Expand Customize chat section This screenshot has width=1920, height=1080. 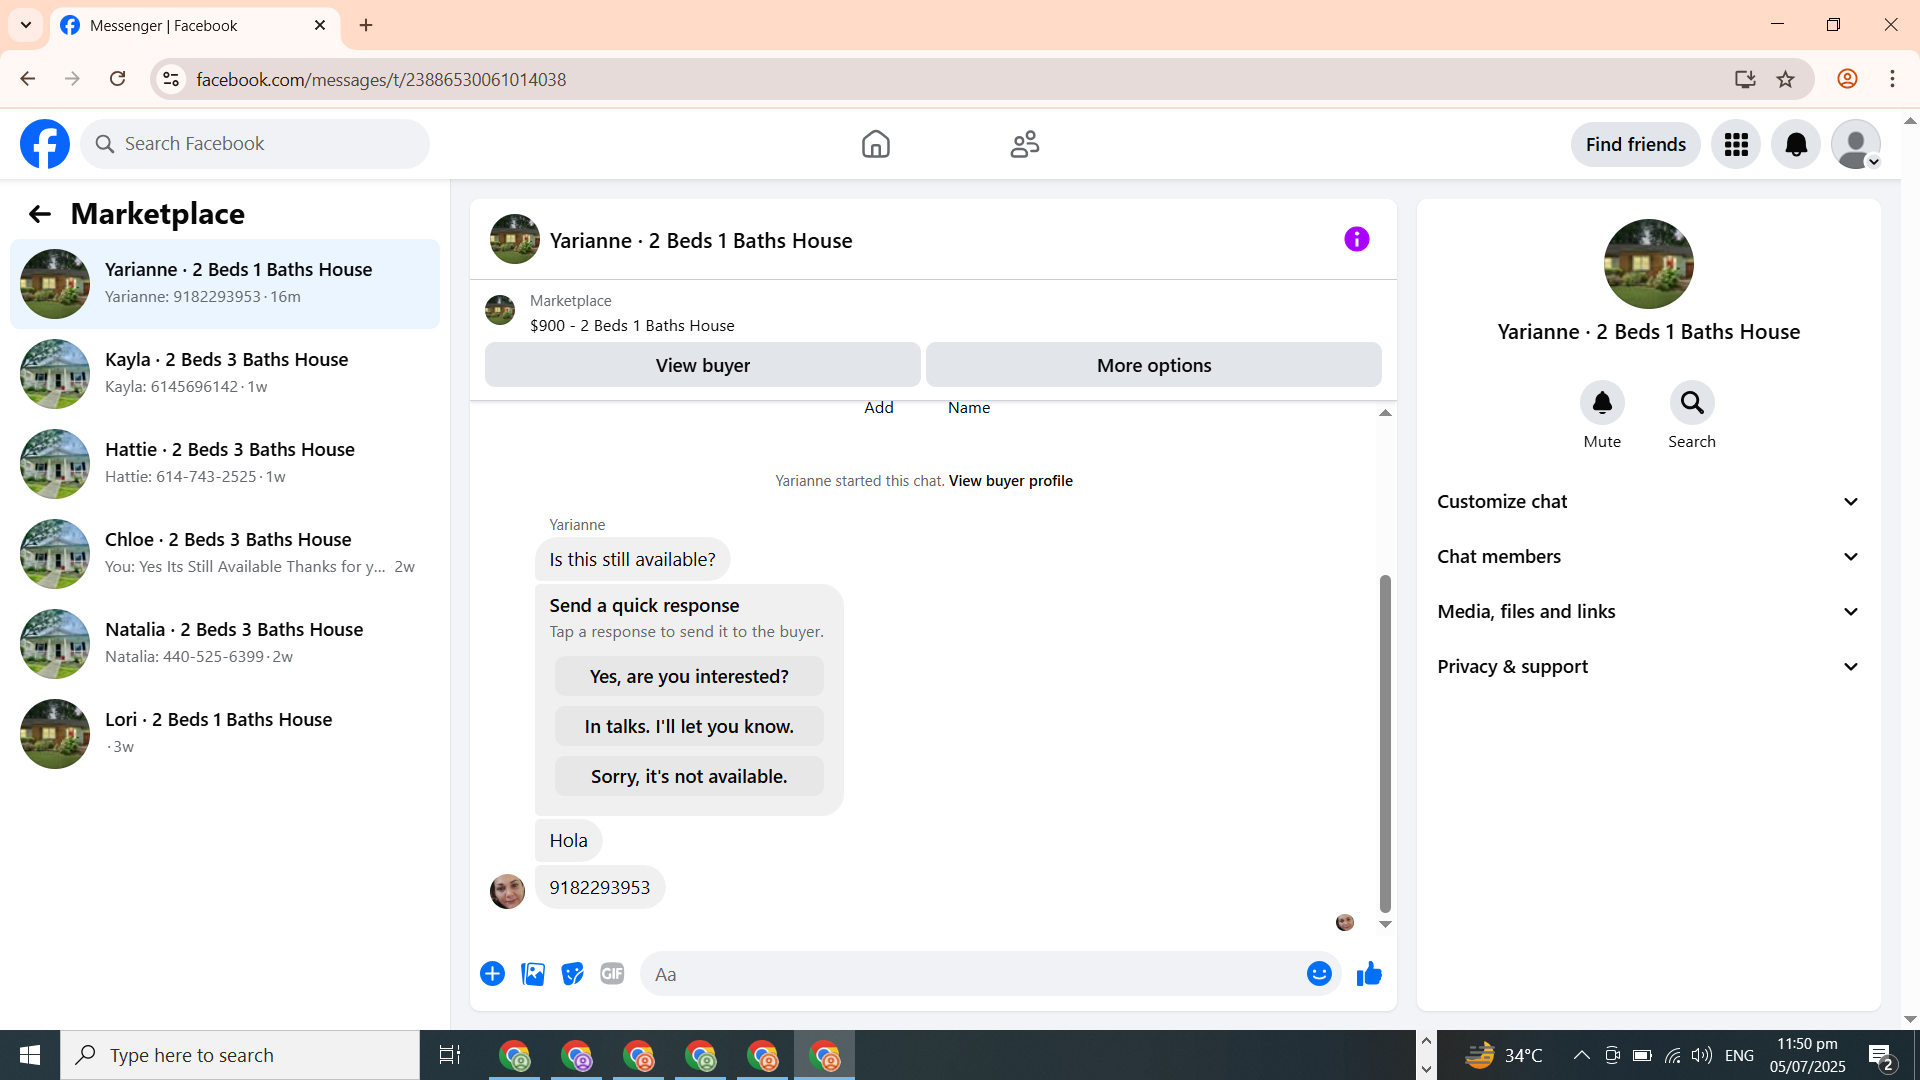click(1648, 502)
